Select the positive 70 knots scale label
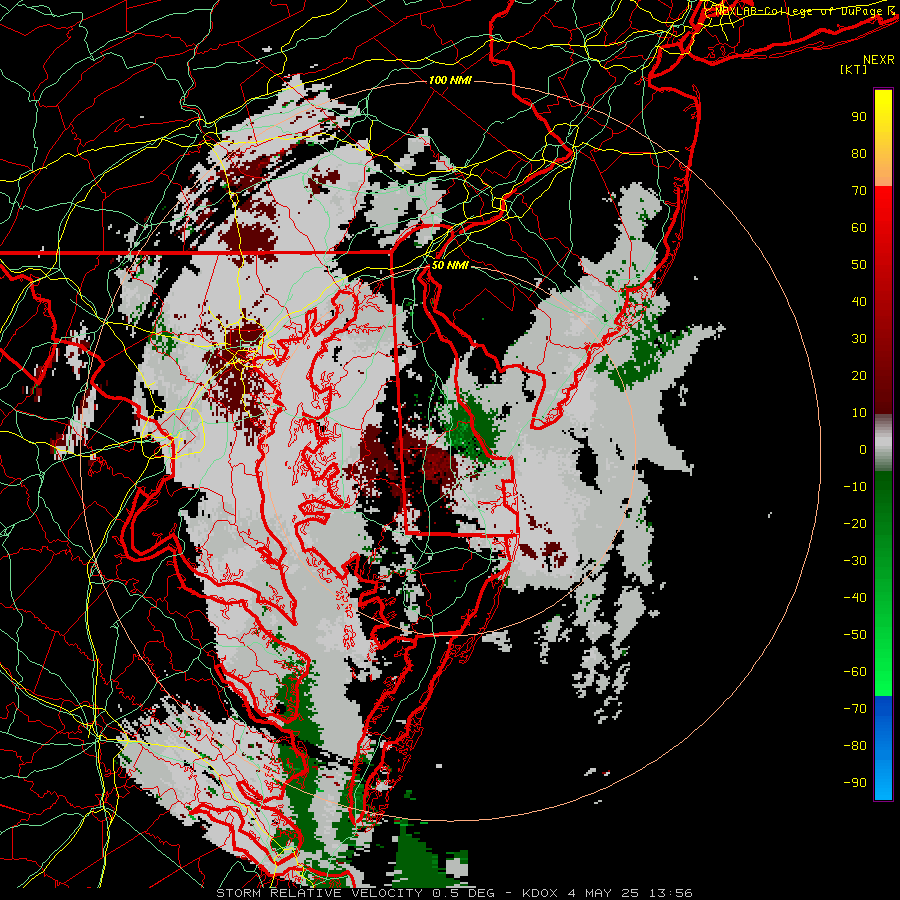 coord(859,191)
